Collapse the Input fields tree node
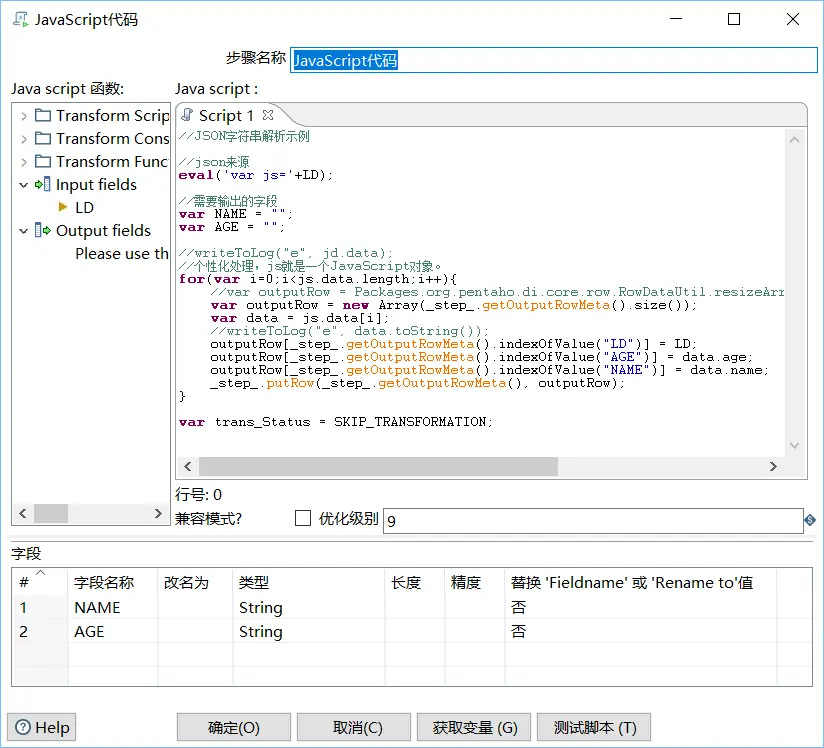The width and height of the screenshot is (824, 748). pos(23,185)
